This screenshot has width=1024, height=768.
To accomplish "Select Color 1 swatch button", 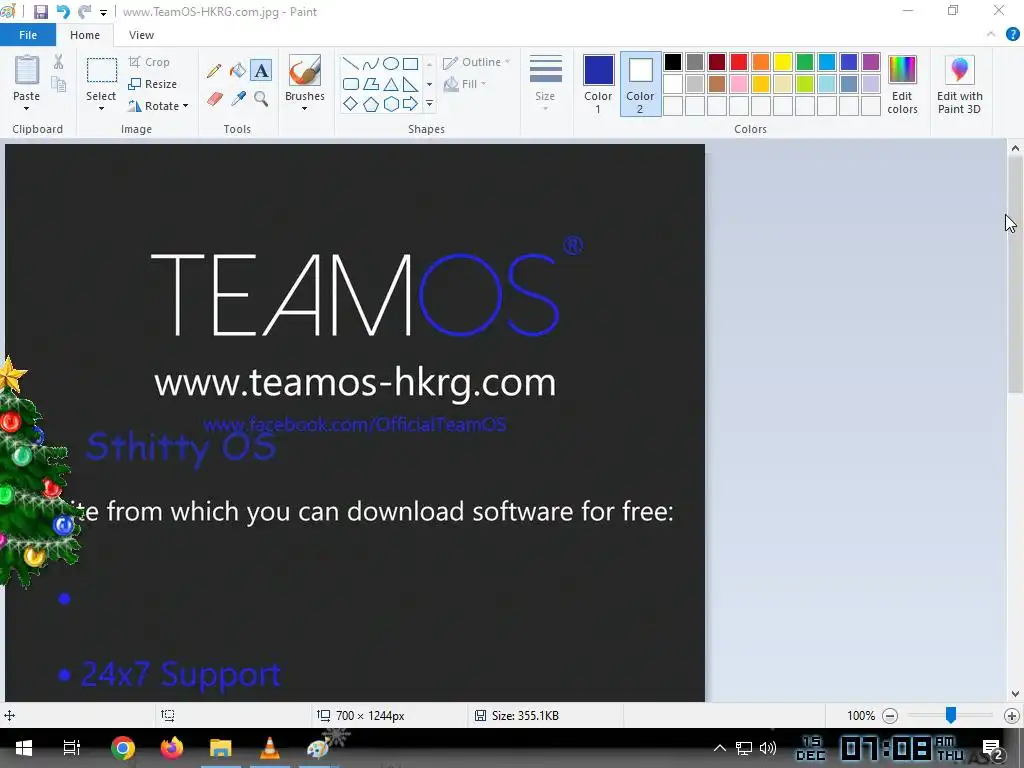I will point(598,85).
